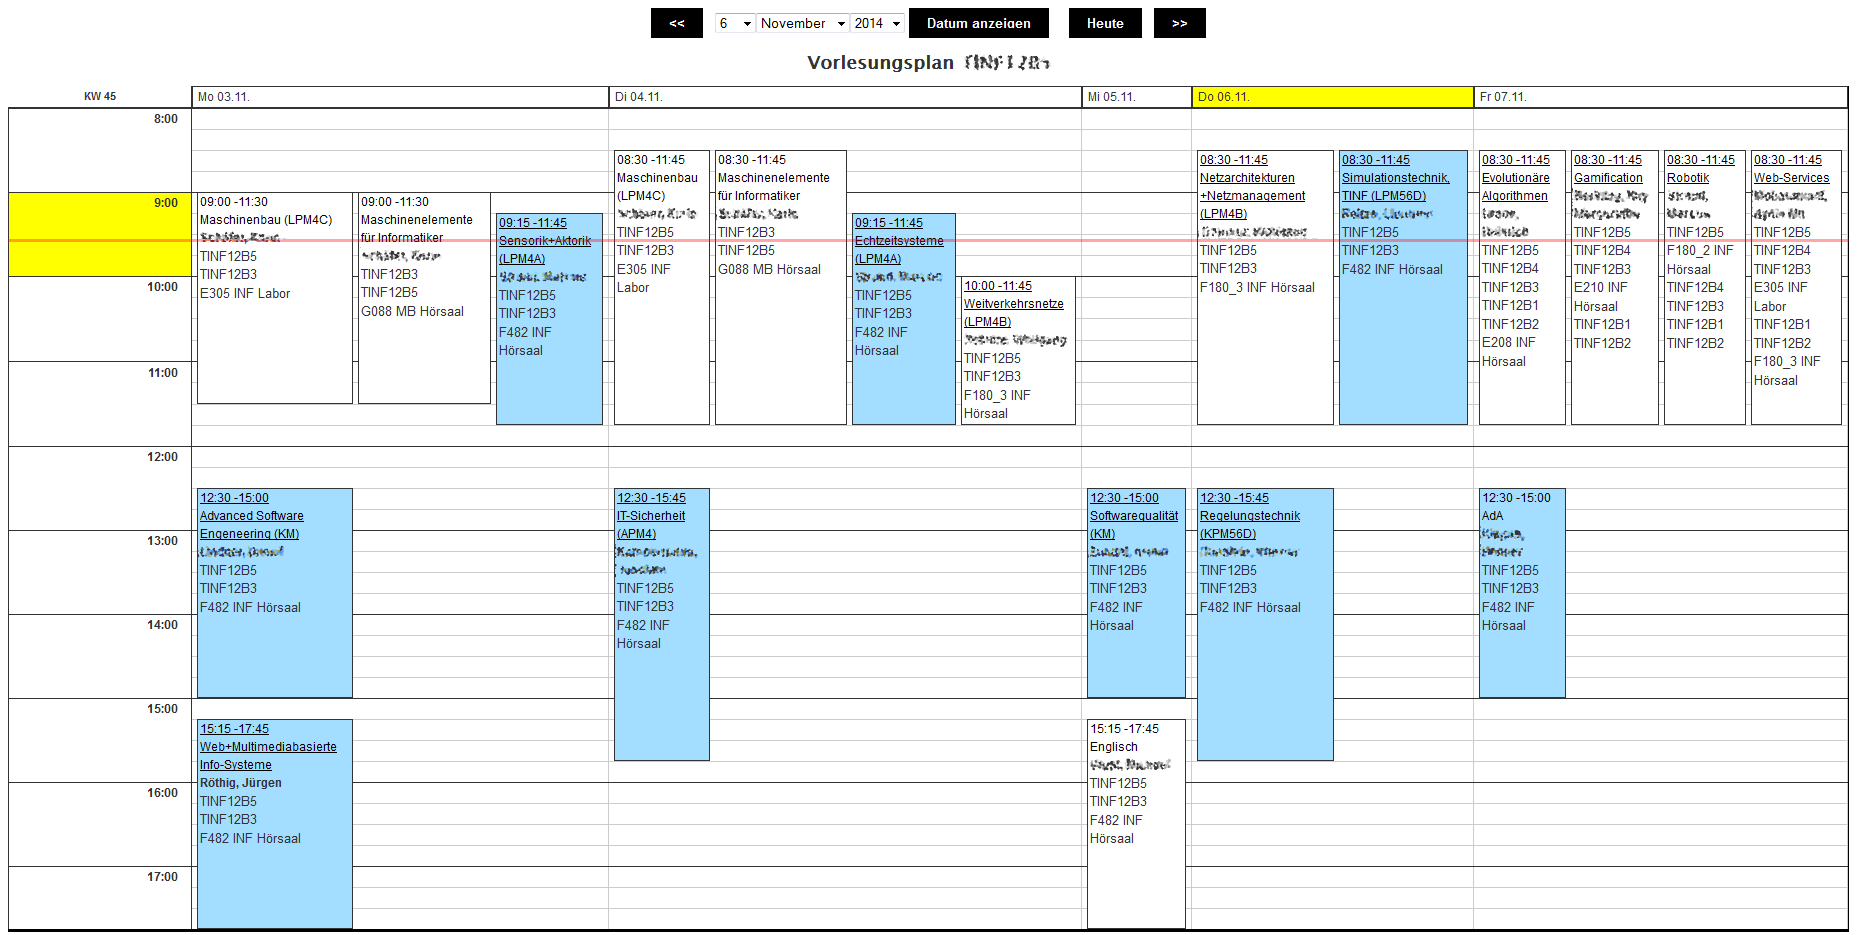Open the IT-Sicherheit lecture link
This screenshot has height=935, width=1857.
click(x=651, y=516)
